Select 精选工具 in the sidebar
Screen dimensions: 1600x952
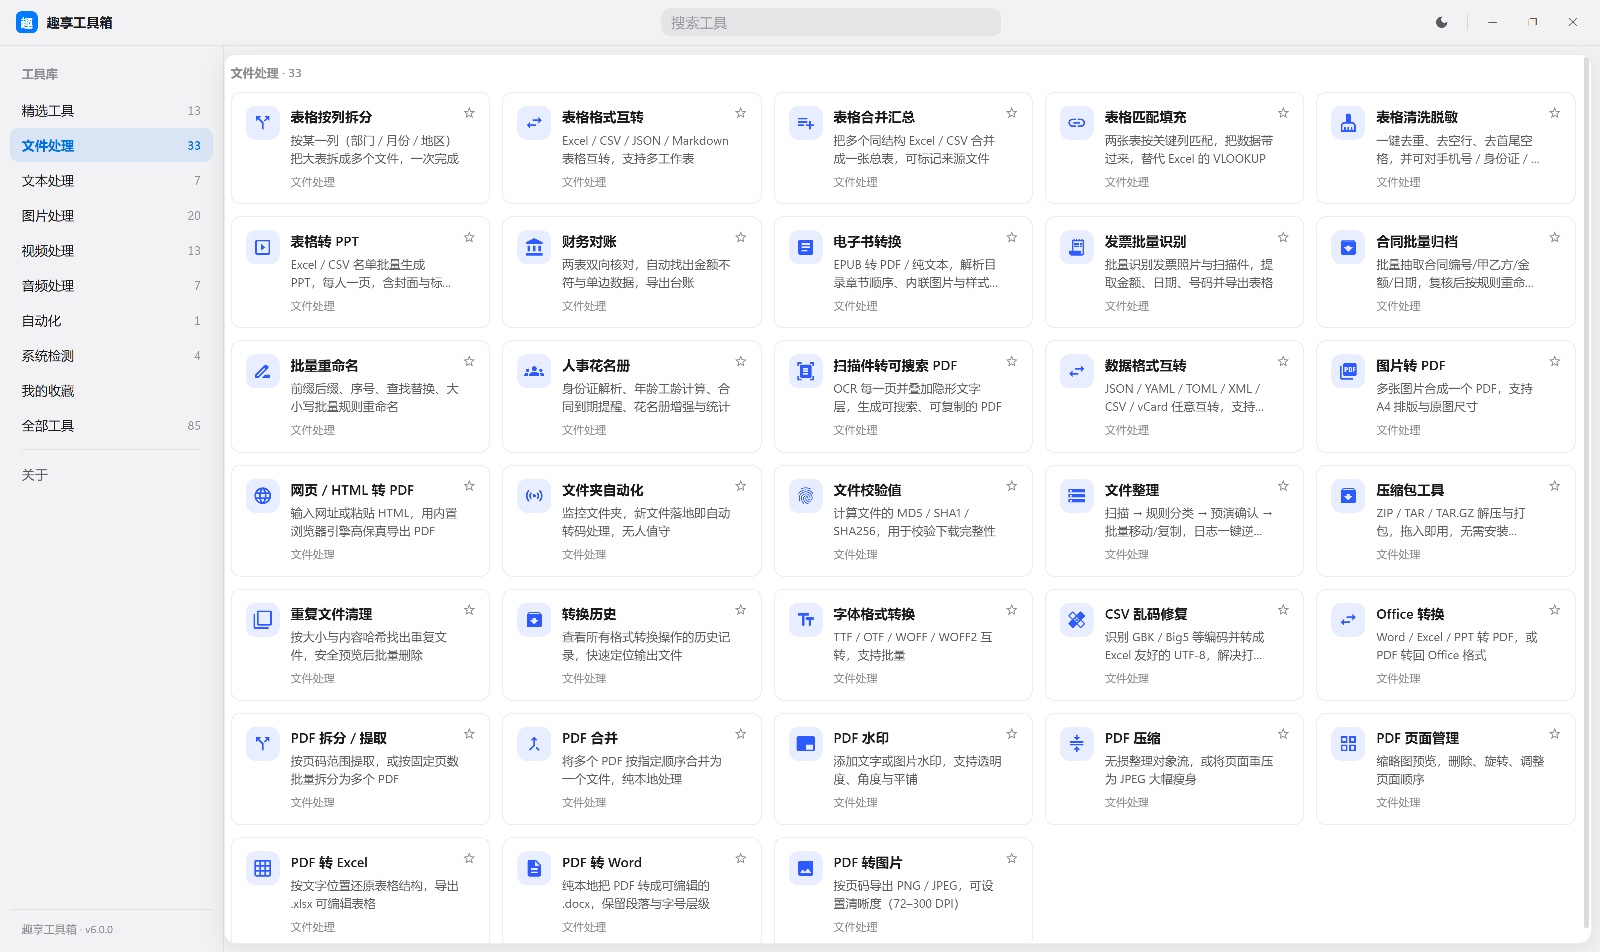pyautogui.click(x=111, y=110)
